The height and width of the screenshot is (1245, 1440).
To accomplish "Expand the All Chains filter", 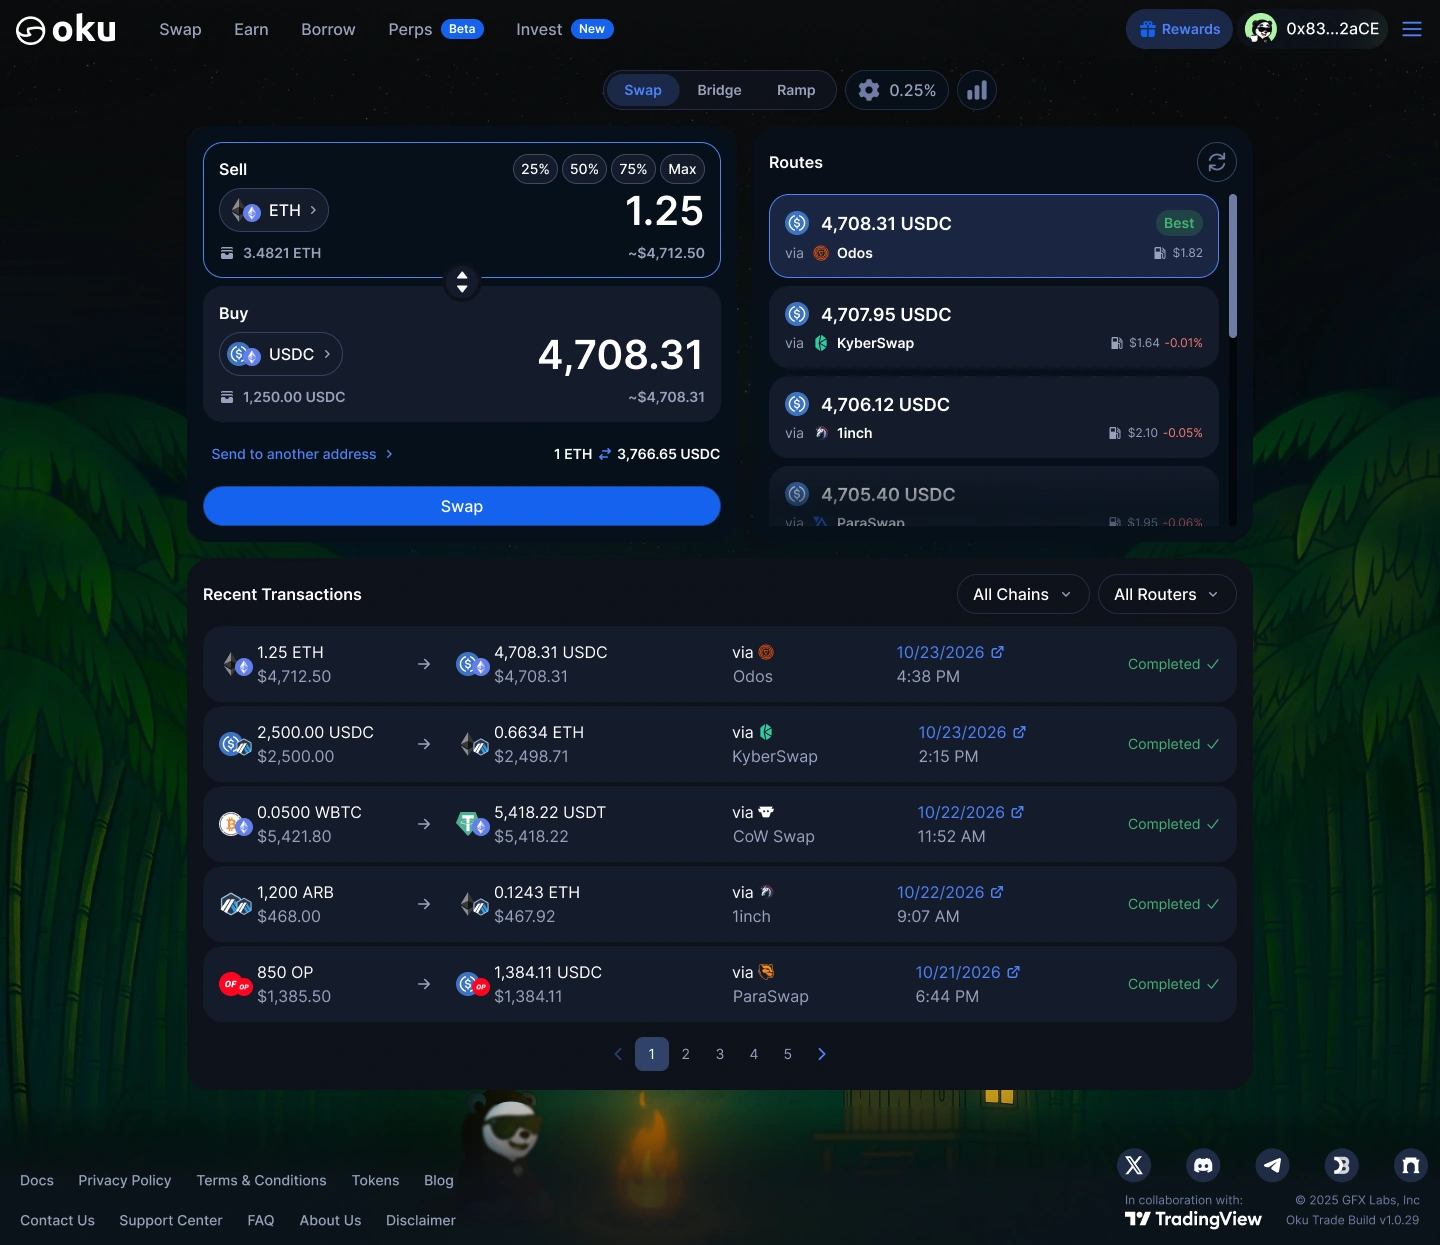I will tap(1023, 594).
